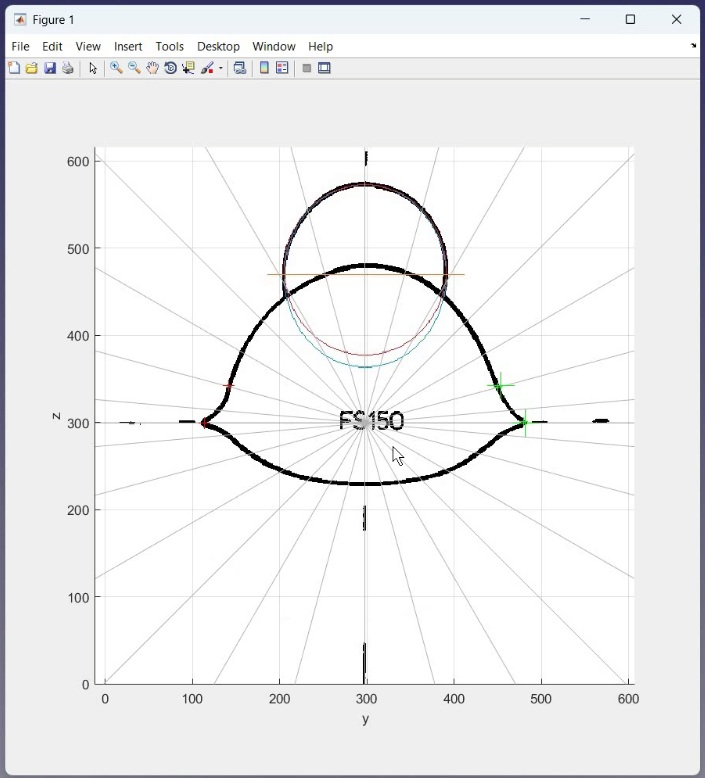
Task: Open the Desktop menu
Action: coord(218,46)
